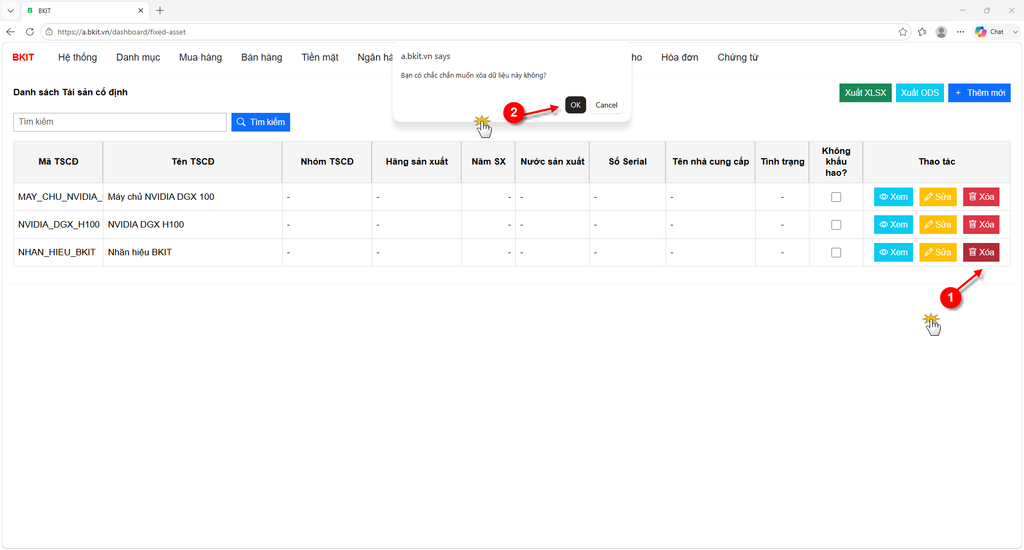
Task: Open Copilot Chat in the toolbar
Action: pyautogui.click(x=989, y=31)
